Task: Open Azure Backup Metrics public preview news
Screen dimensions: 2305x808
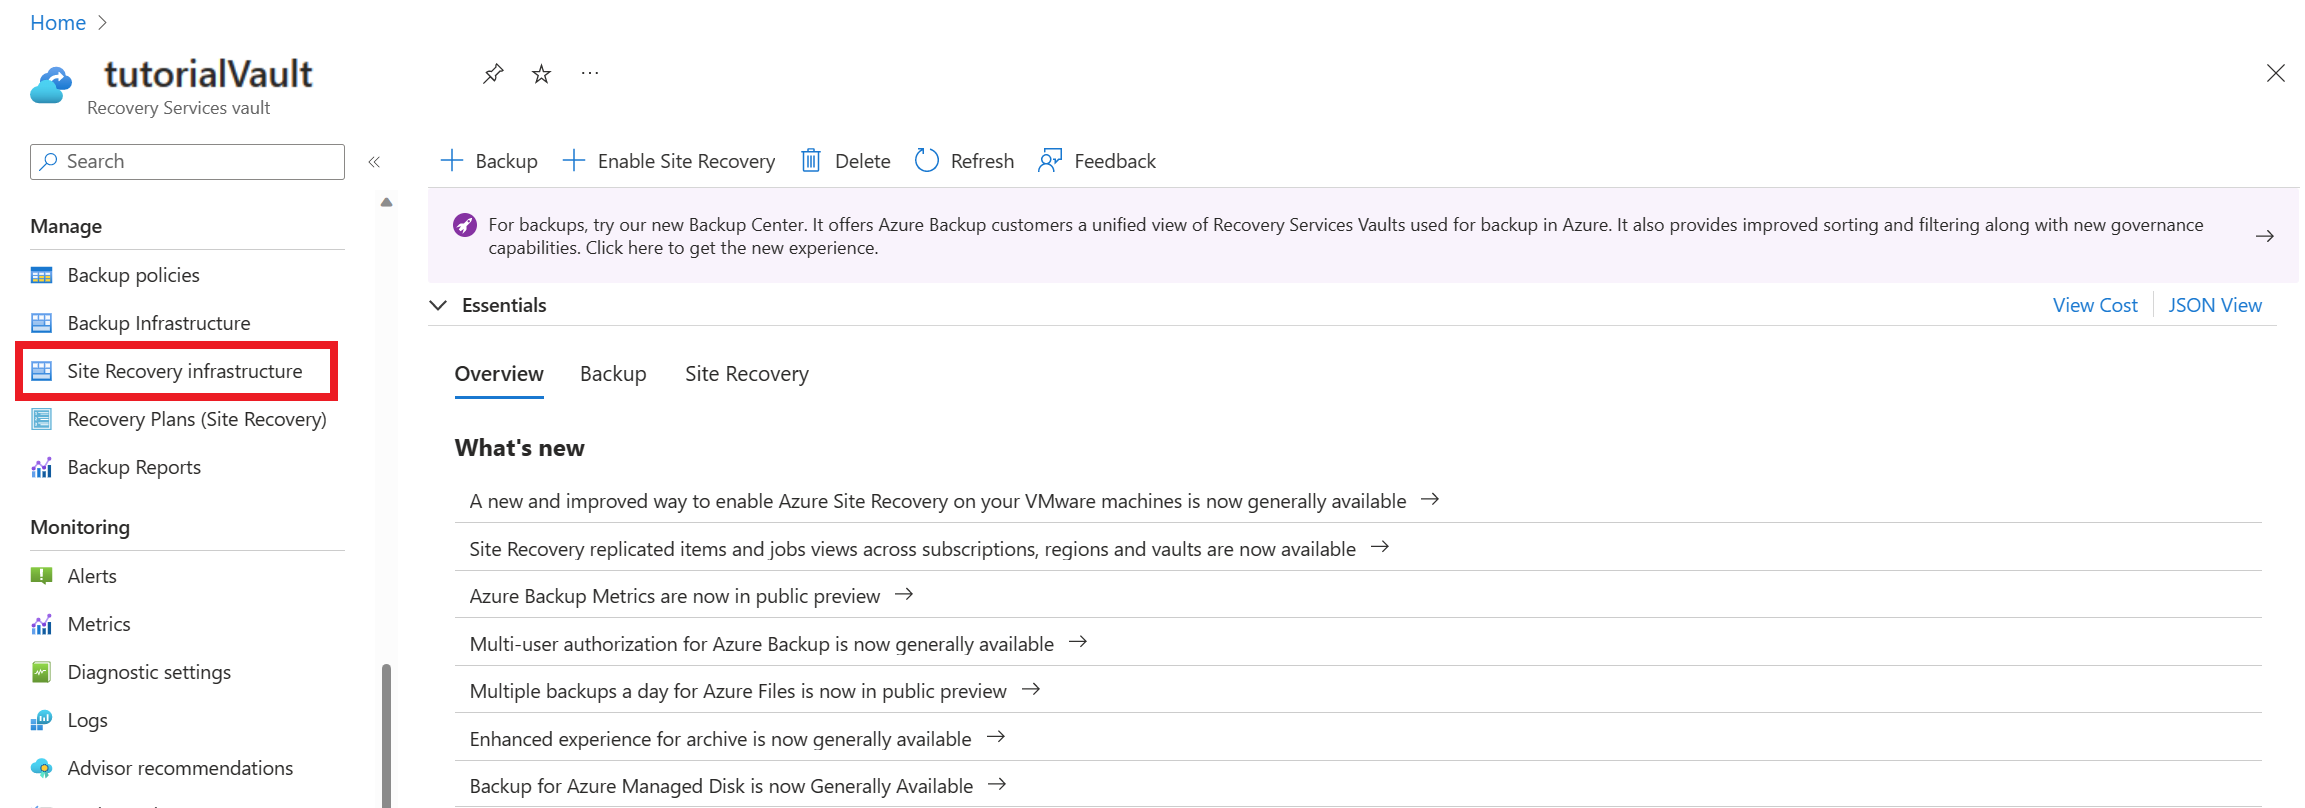Action: point(691,596)
